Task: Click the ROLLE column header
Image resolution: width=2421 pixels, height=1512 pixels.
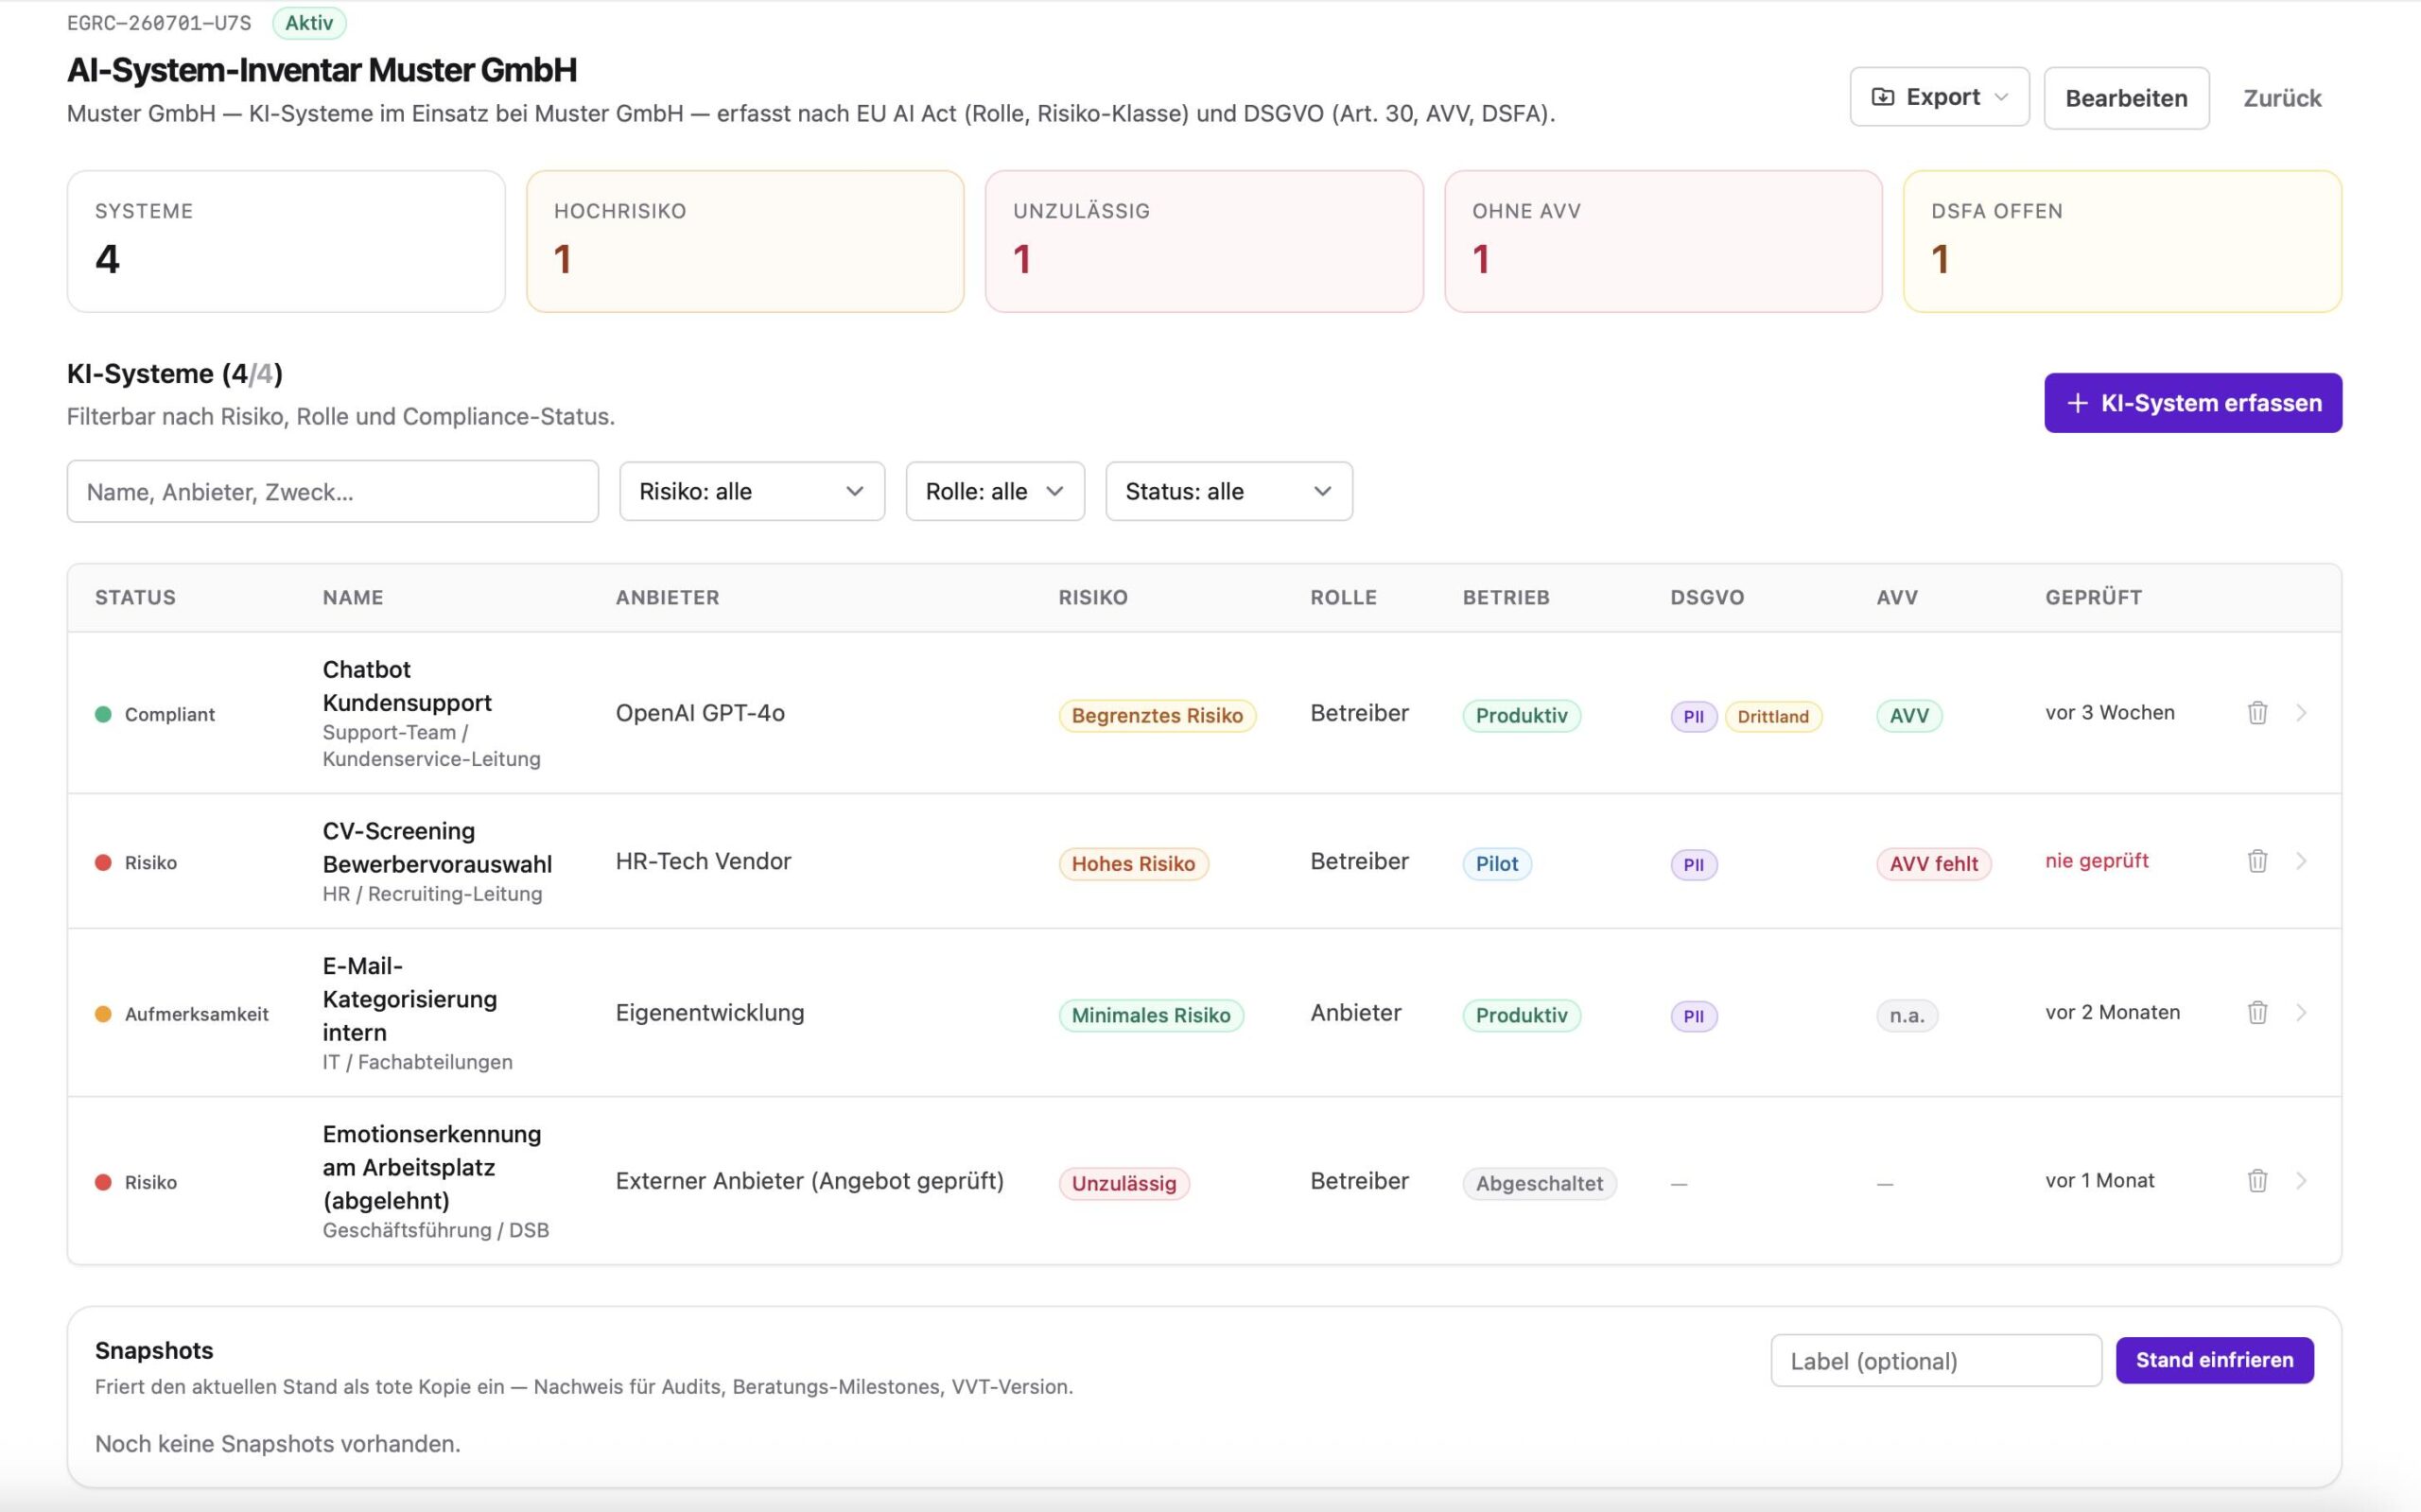Action: pos(1343,597)
